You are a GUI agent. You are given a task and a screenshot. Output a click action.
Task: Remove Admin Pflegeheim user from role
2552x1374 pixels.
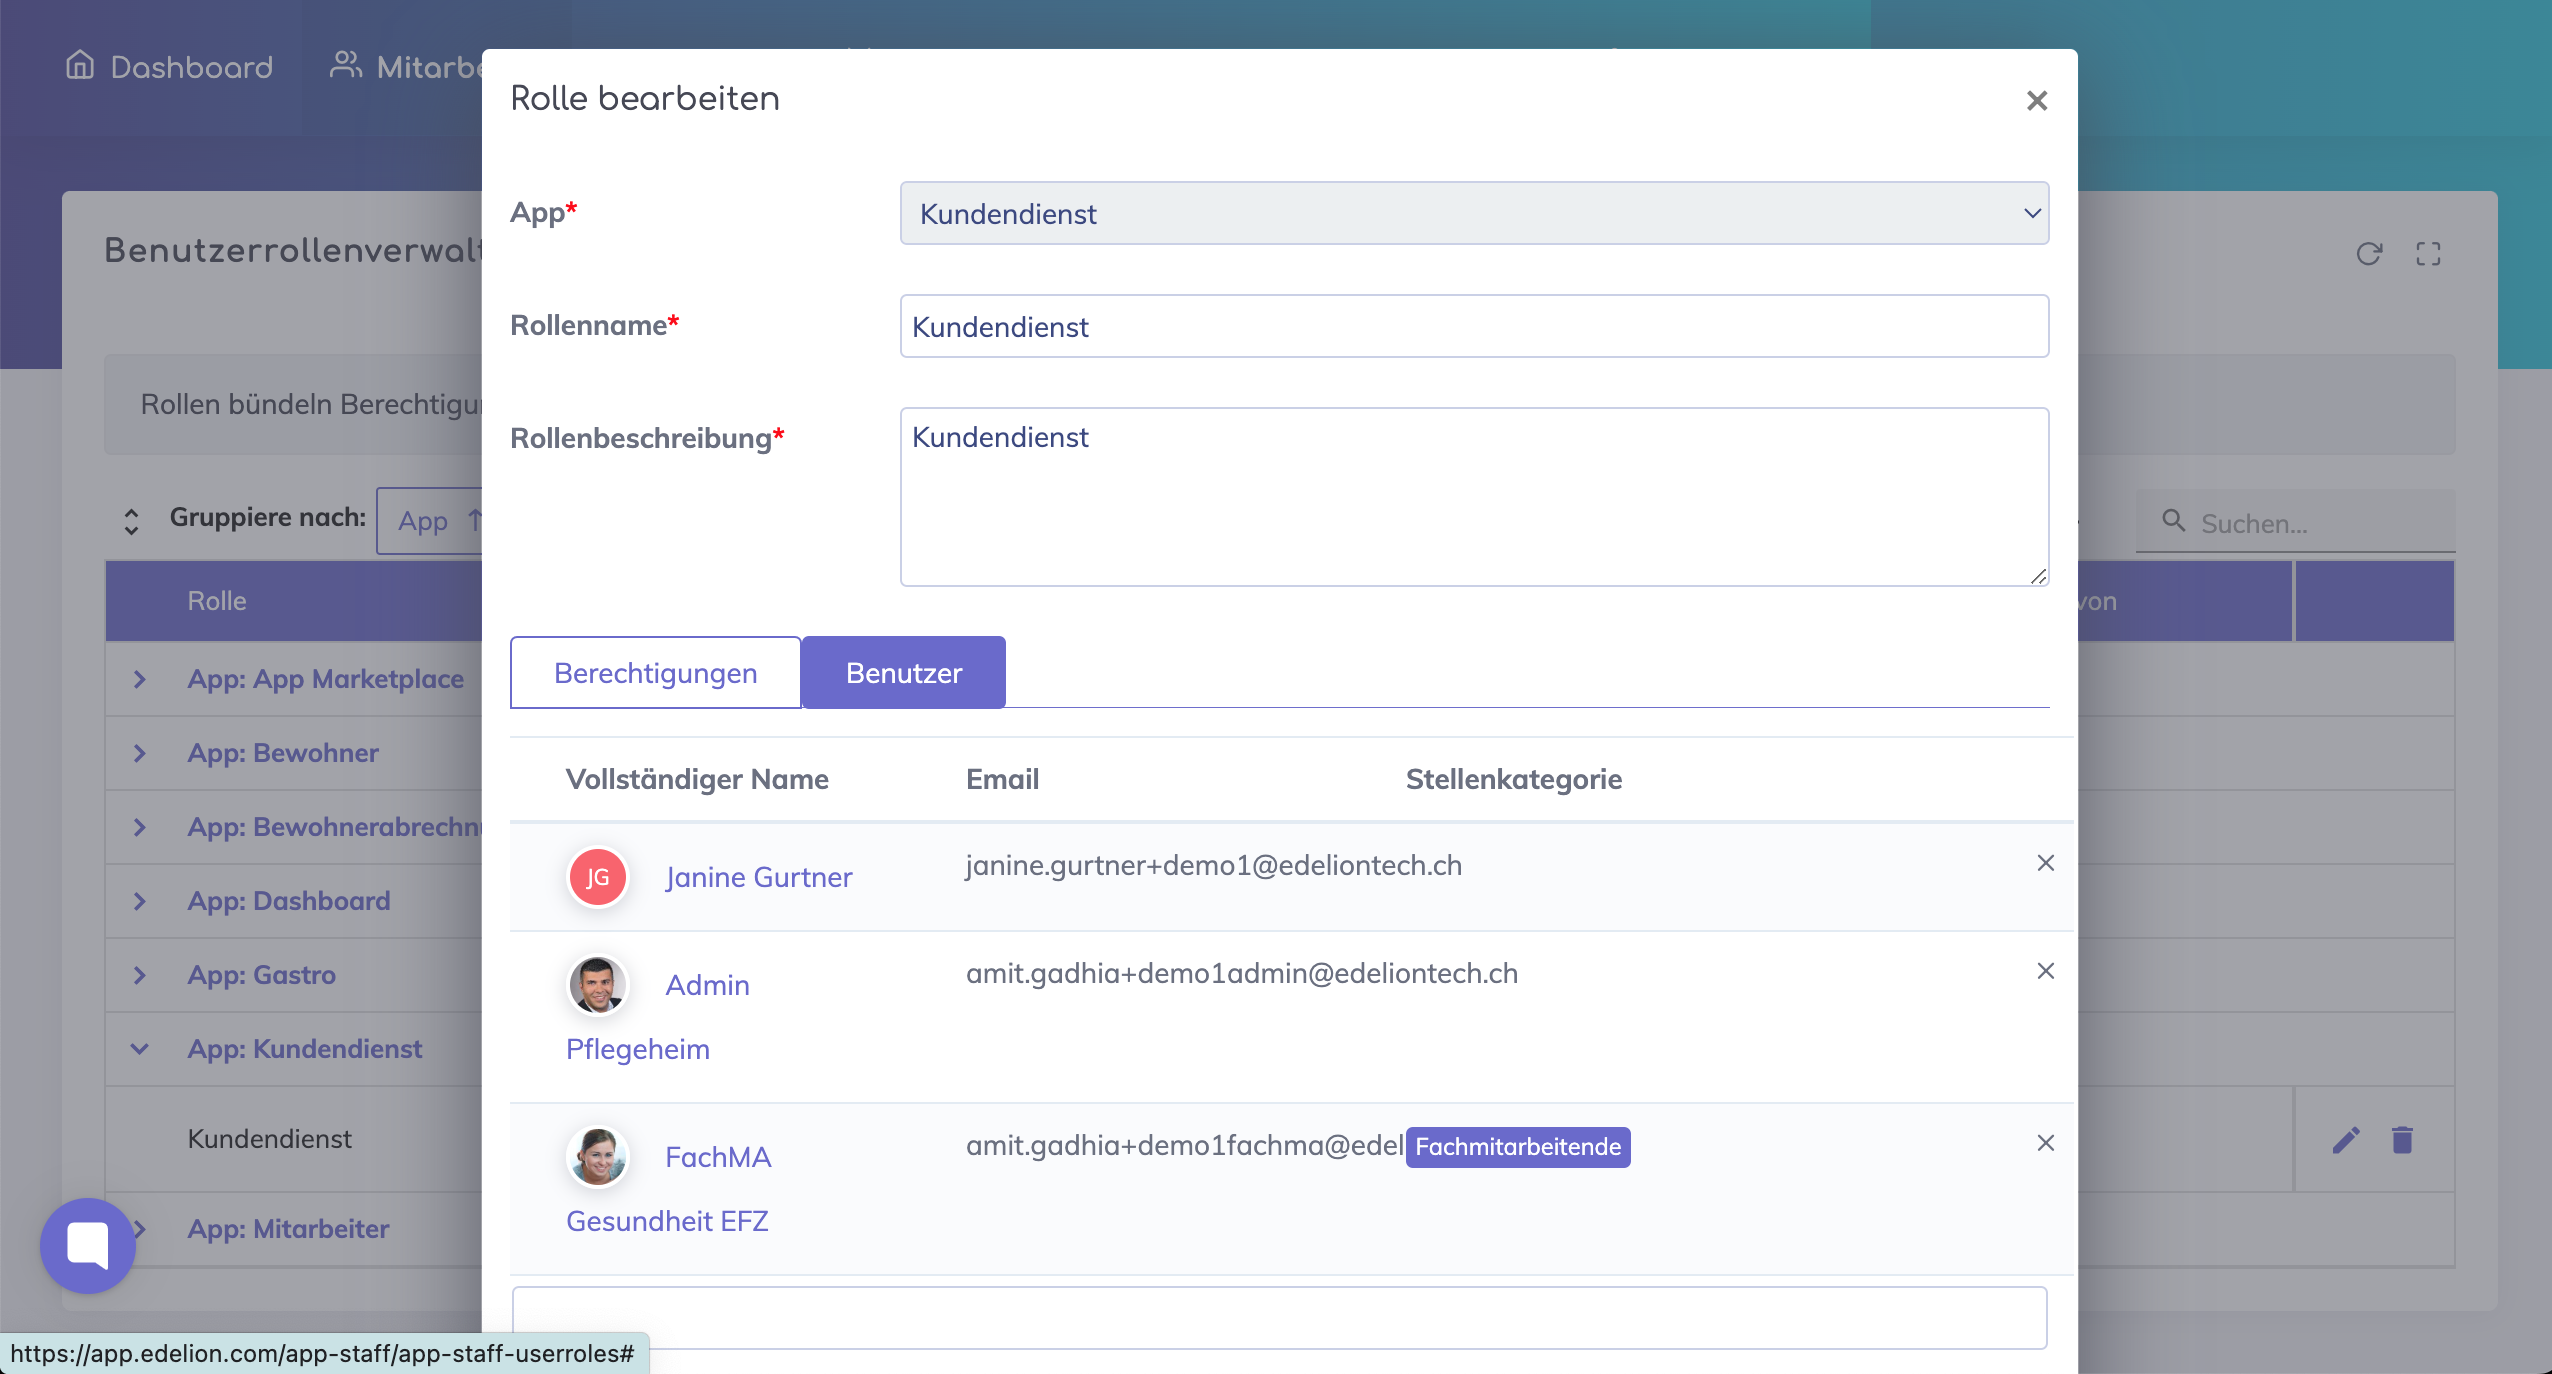coord(2045,971)
